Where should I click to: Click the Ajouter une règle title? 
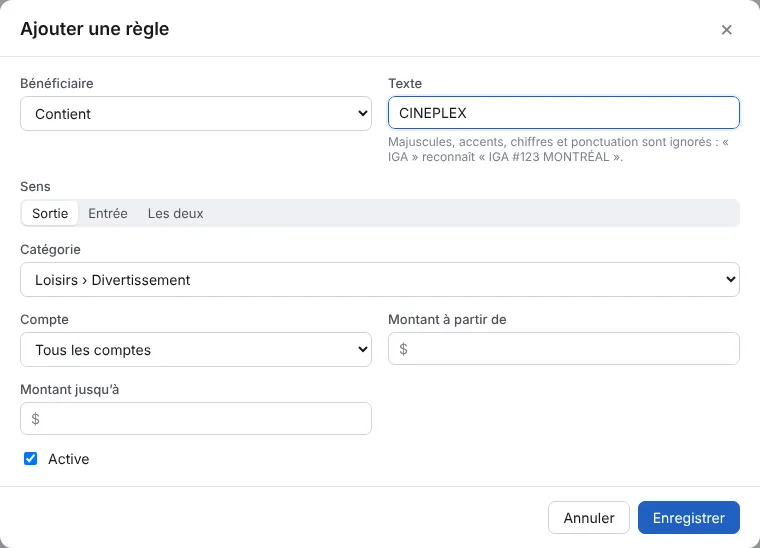click(x=95, y=29)
